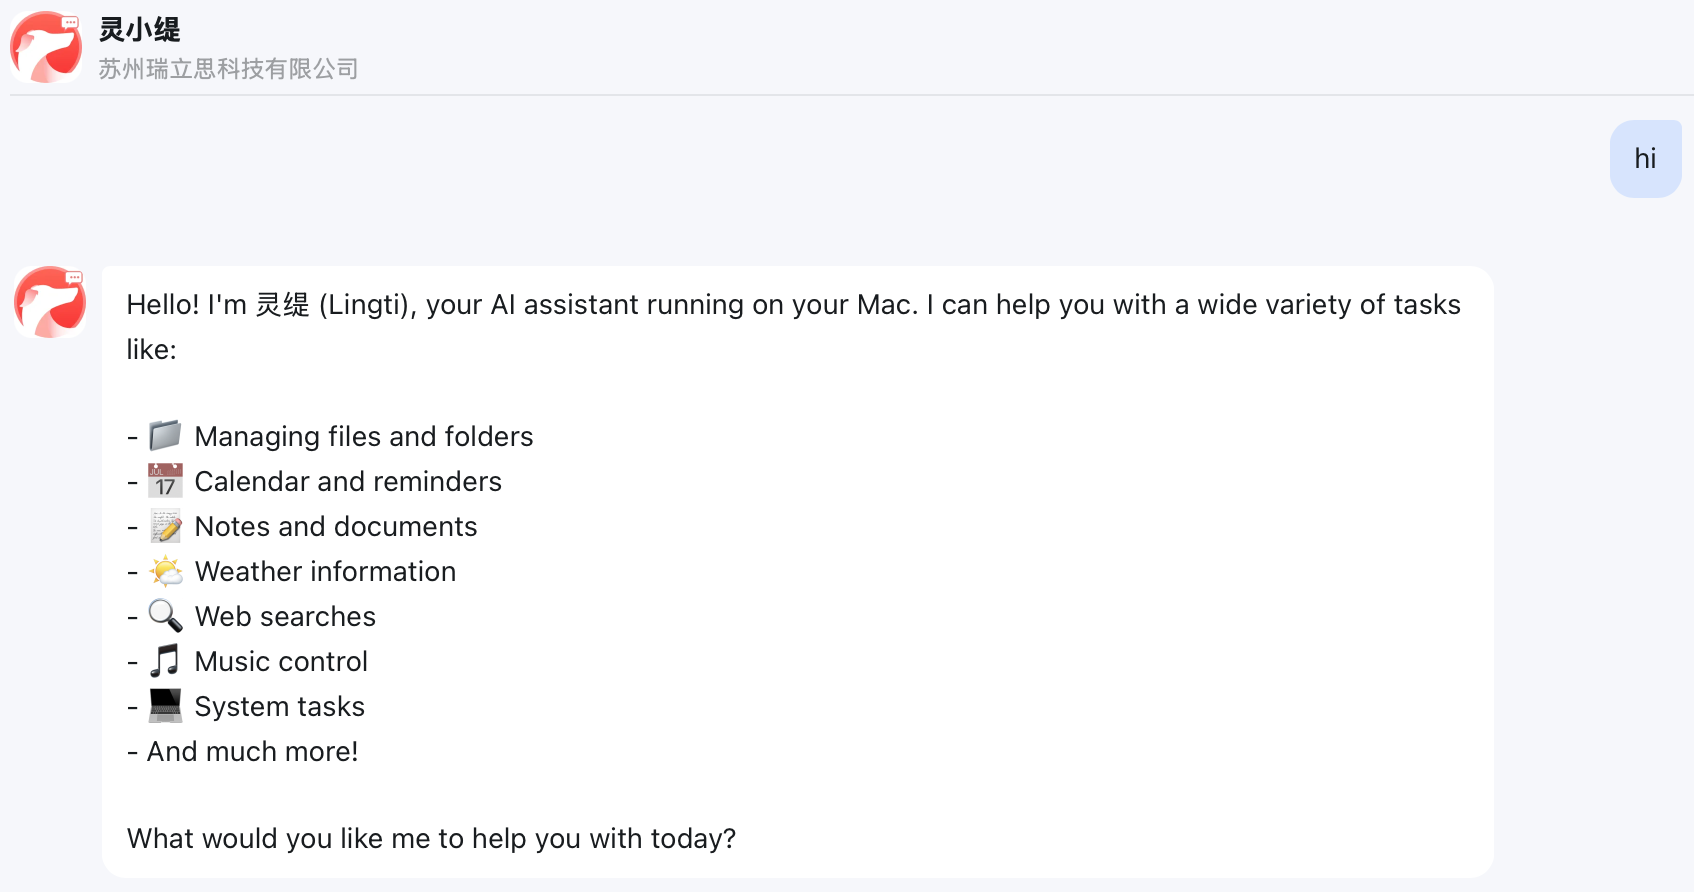The image size is (1694, 892).
Task: Click the 'Managing files and folders' text
Action: point(363,437)
